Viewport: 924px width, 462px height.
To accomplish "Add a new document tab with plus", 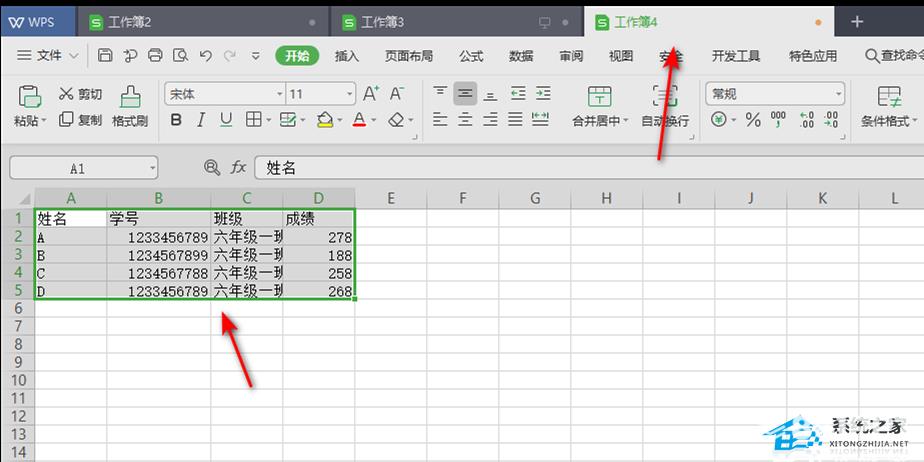I will [x=857, y=22].
